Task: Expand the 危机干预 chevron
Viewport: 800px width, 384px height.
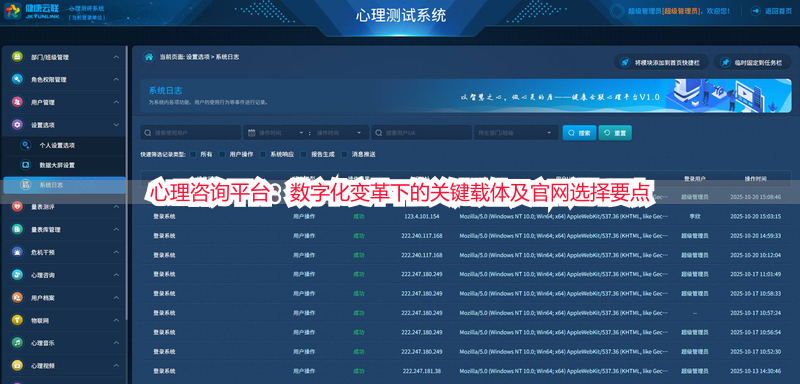Action: coord(116,252)
